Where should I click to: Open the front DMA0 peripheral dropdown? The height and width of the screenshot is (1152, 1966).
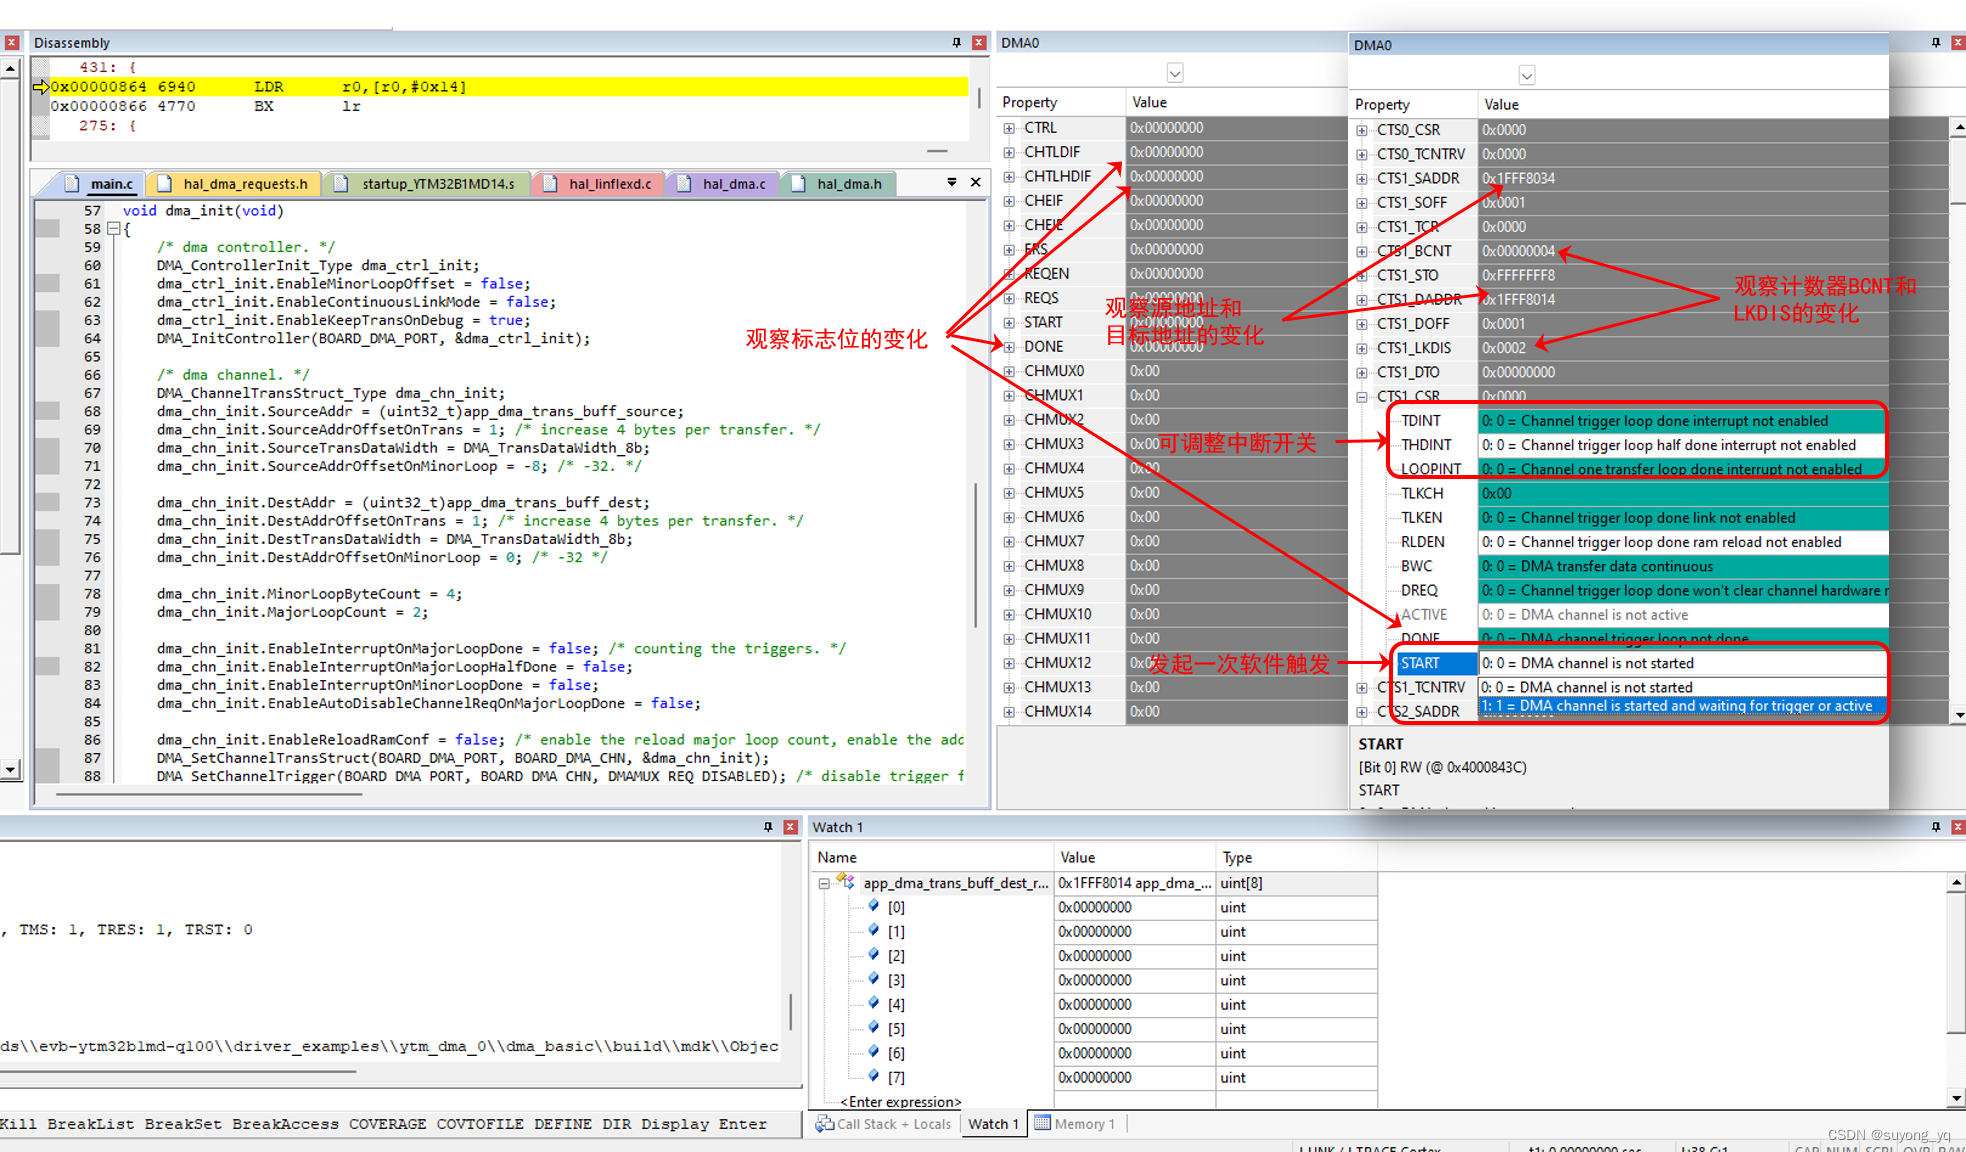pos(1527,75)
